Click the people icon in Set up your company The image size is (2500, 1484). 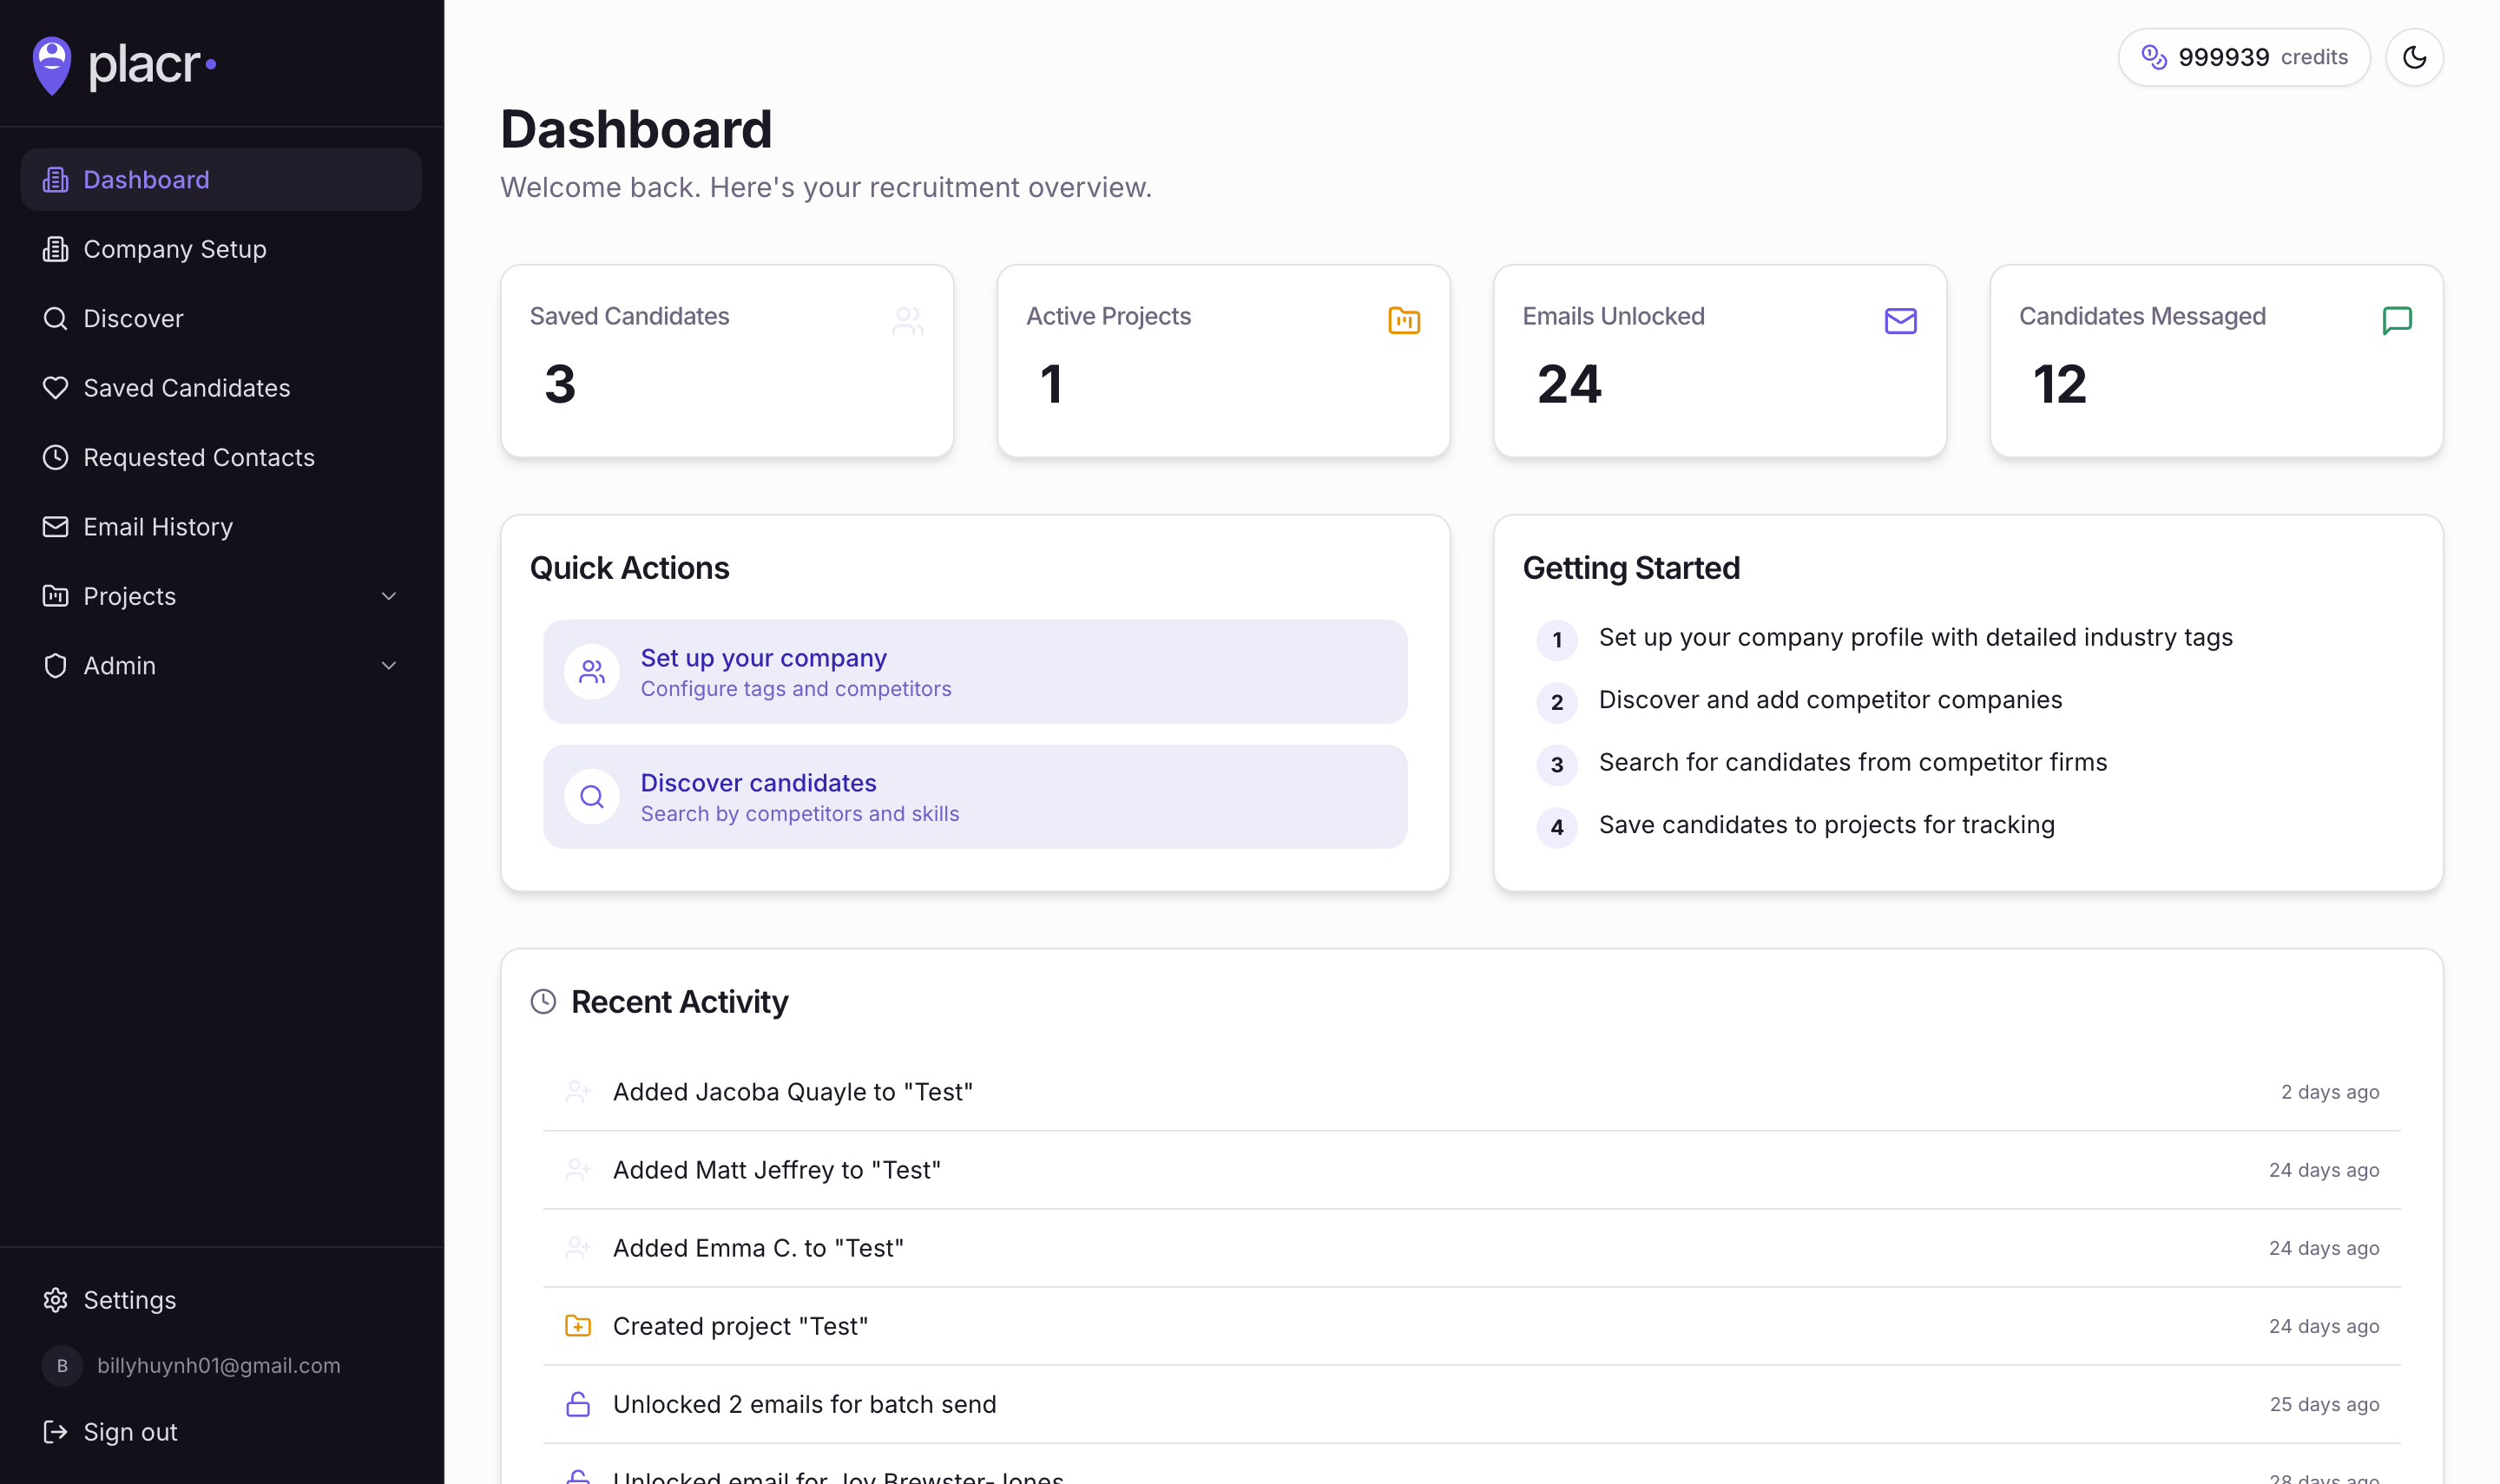tap(592, 672)
